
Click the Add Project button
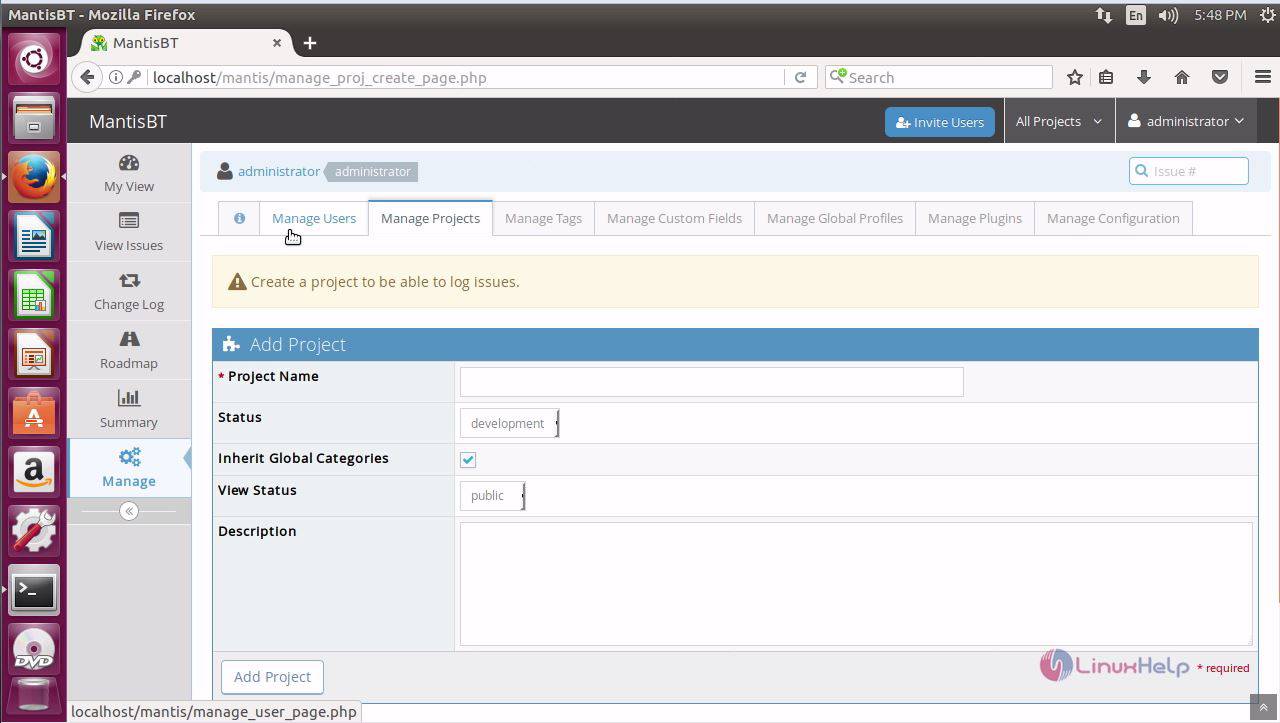[272, 677]
